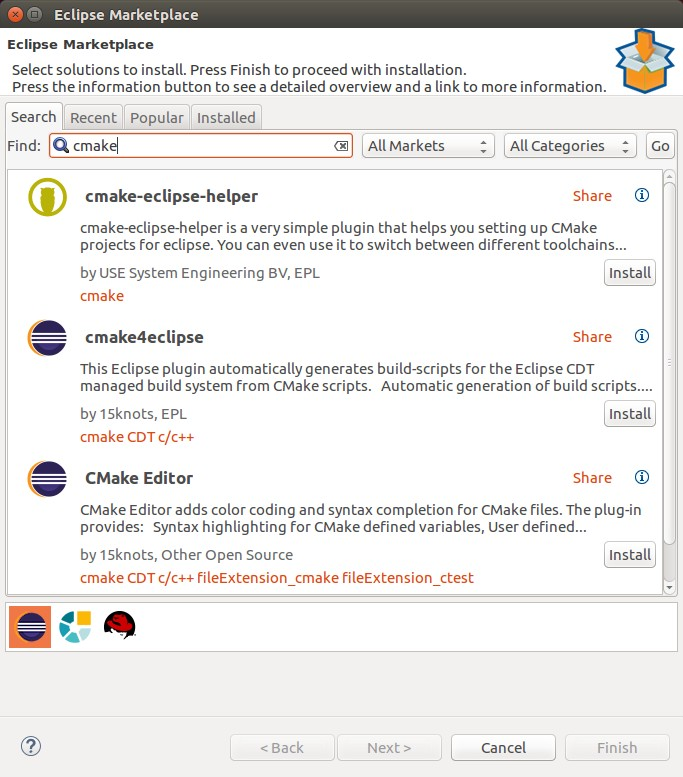The height and width of the screenshot is (777, 683).
Task: Click the results list vertical scrollbar thumb
Action: pos(669,364)
